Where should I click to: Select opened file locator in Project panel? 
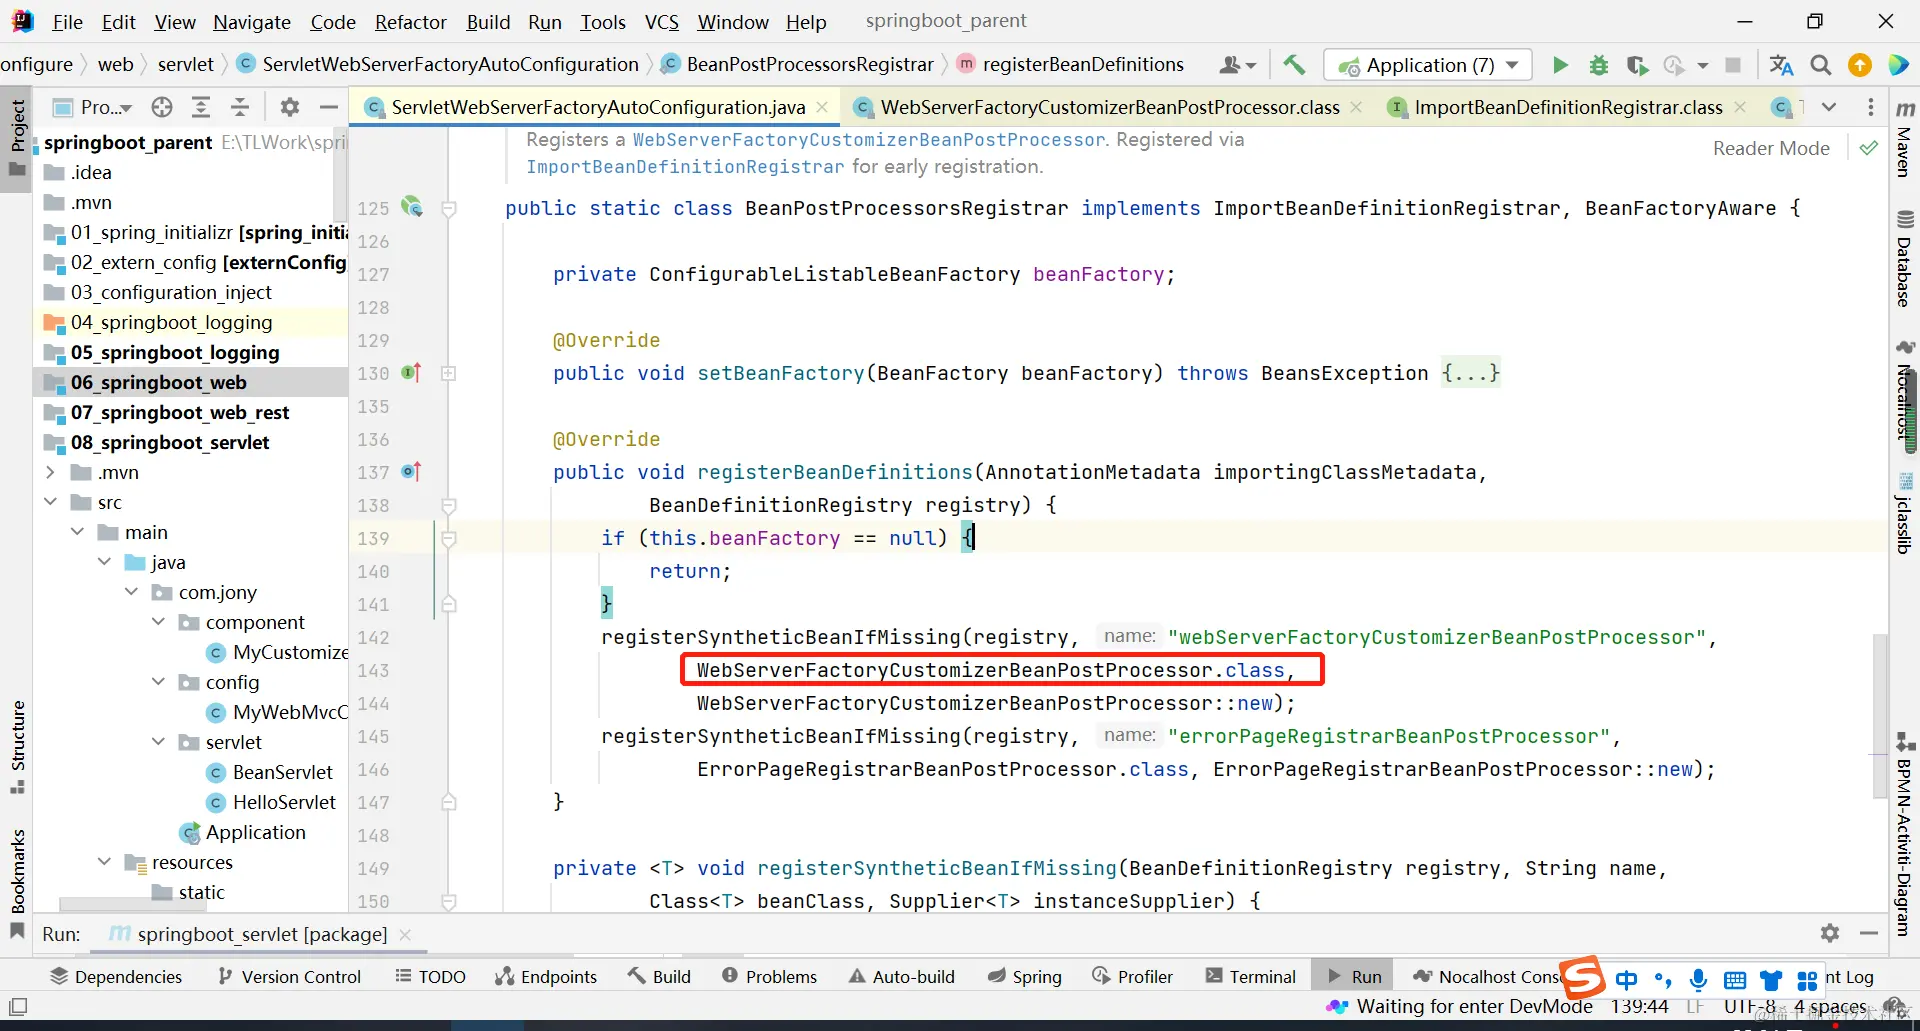(x=162, y=107)
